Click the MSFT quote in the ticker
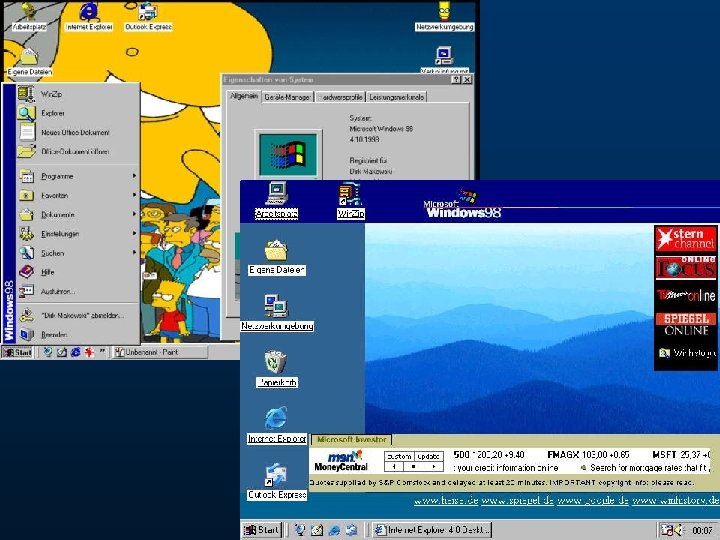Viewport: 720px width, 540px height. click(x=681, y=455)
